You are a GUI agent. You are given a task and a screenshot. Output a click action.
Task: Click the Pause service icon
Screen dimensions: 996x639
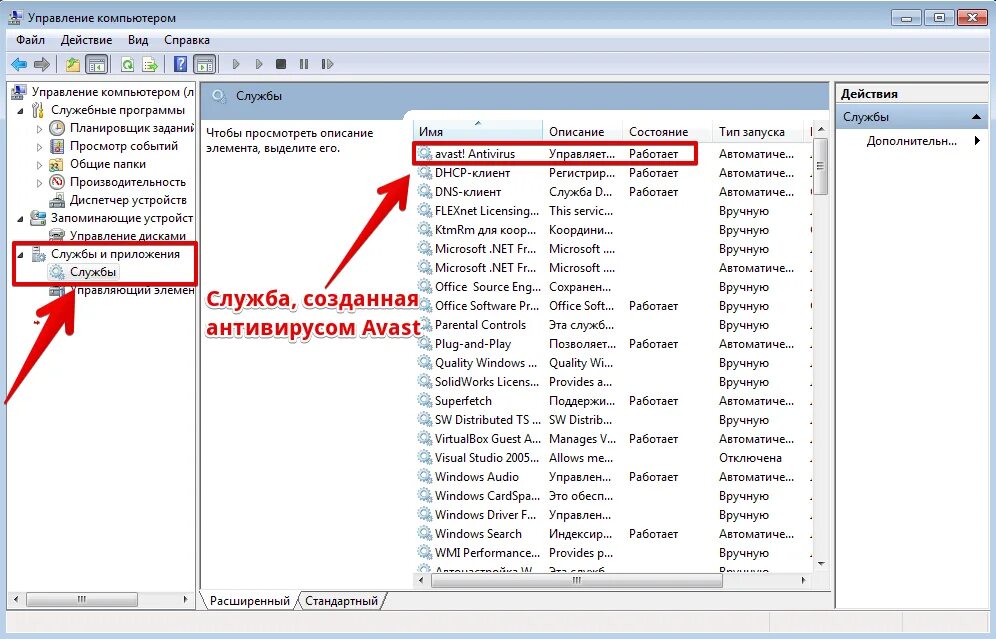click(x=304, y=64)
